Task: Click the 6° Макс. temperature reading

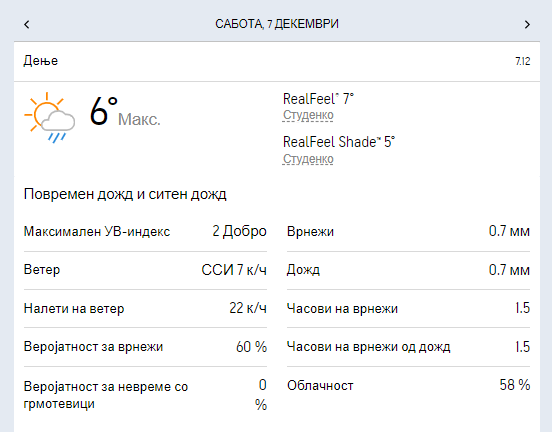Action: (125, 112)
